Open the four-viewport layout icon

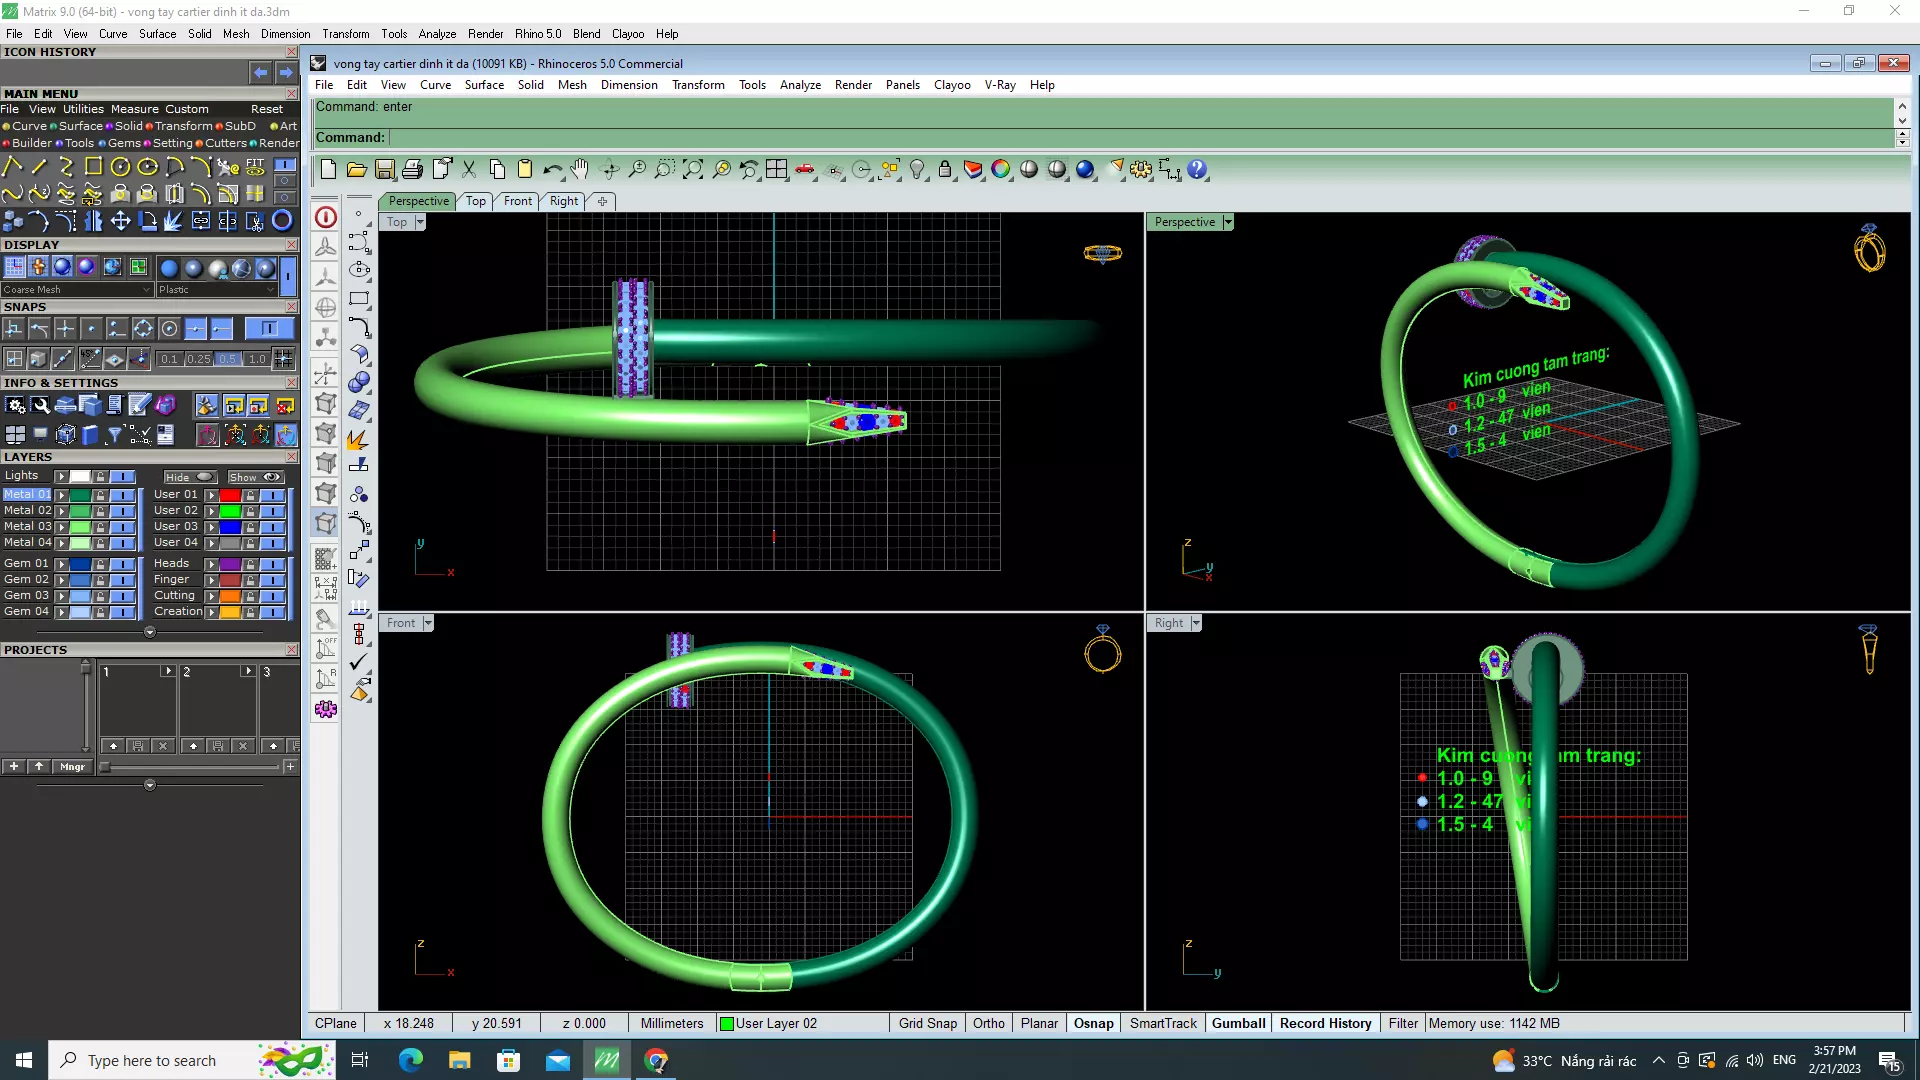pos(777,170)
